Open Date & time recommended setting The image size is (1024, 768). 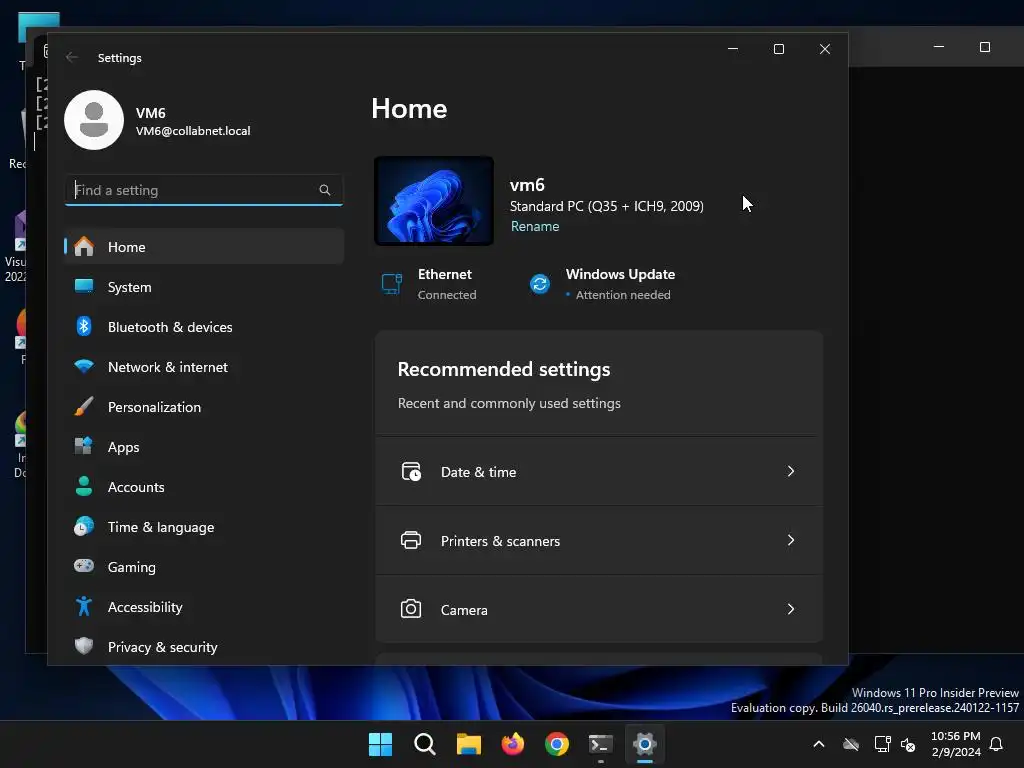pyautogui.click(x=599, y=472)
